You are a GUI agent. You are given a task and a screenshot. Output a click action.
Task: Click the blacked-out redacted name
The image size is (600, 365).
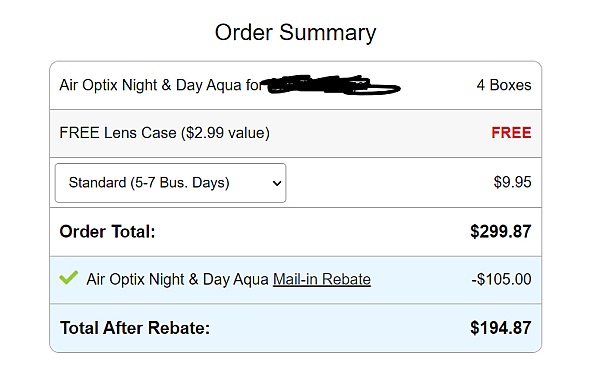click(332, 85)
